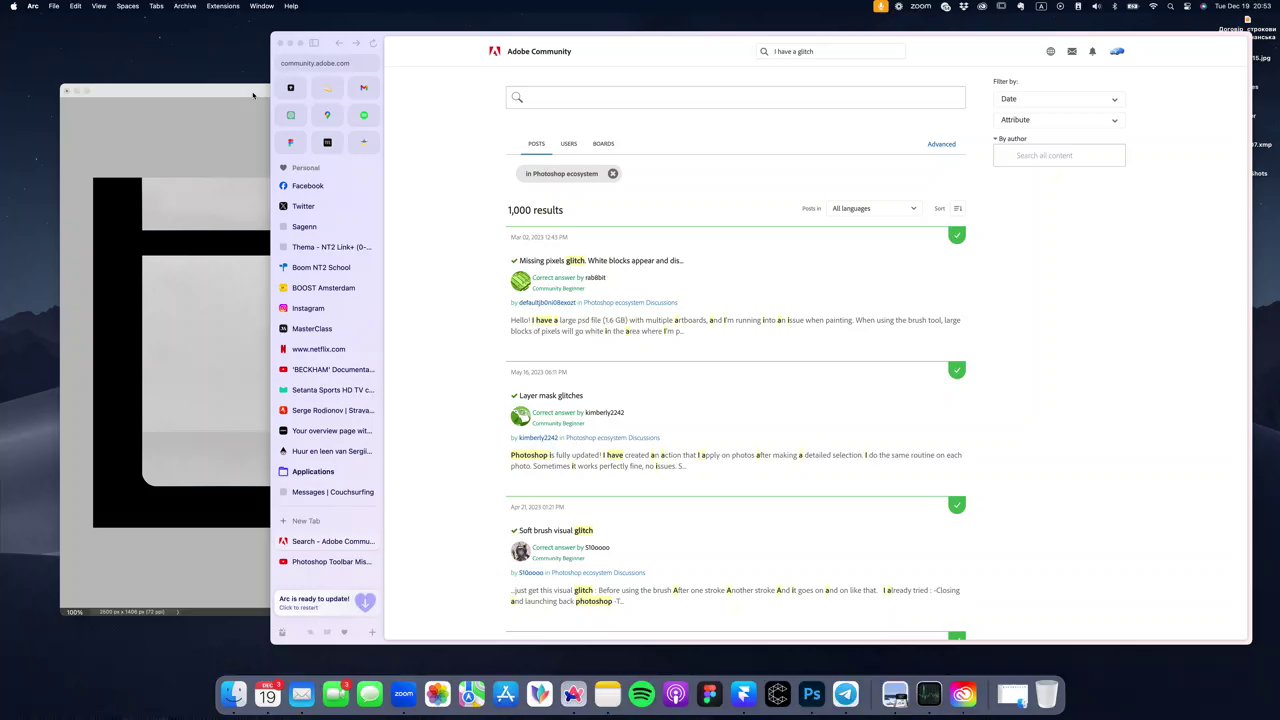The height and width of the screenshot is (720, 1280).
Task: Open Figma from the Dock
Action: pyautogui.click(x=709, y=694)
